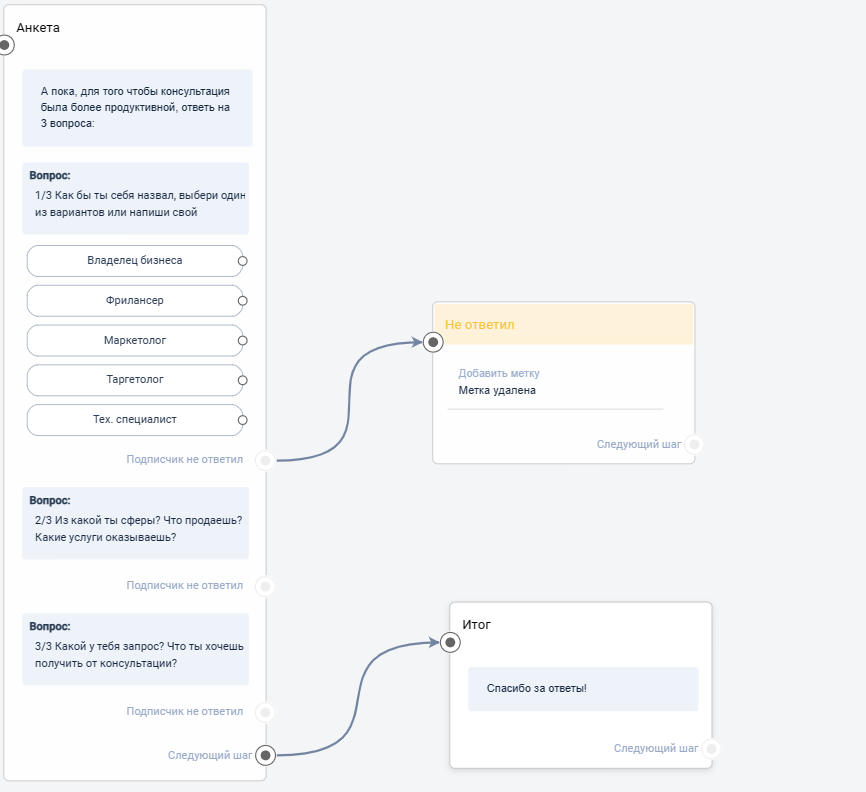
Task: Select the Тех. специалист answer option
Action: tap(134, 420)
